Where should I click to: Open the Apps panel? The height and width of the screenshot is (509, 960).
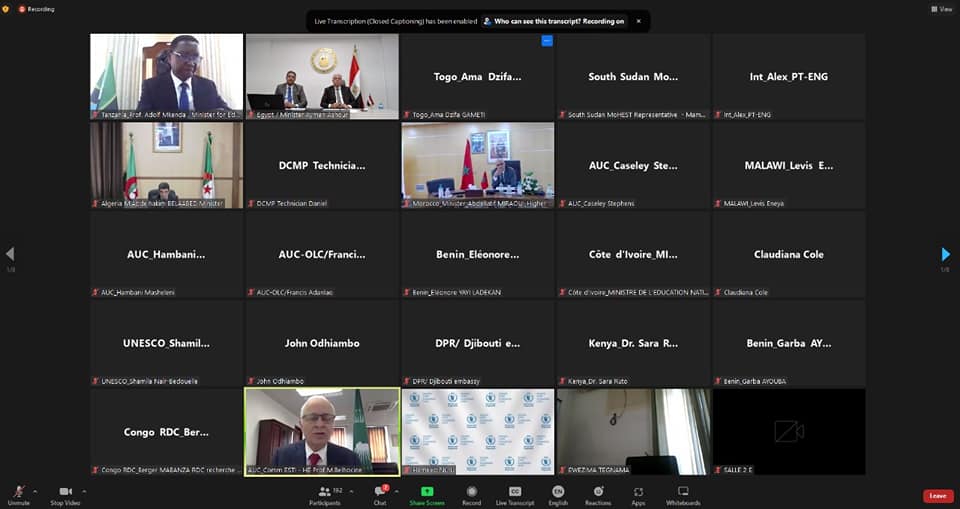pos(638,493)
